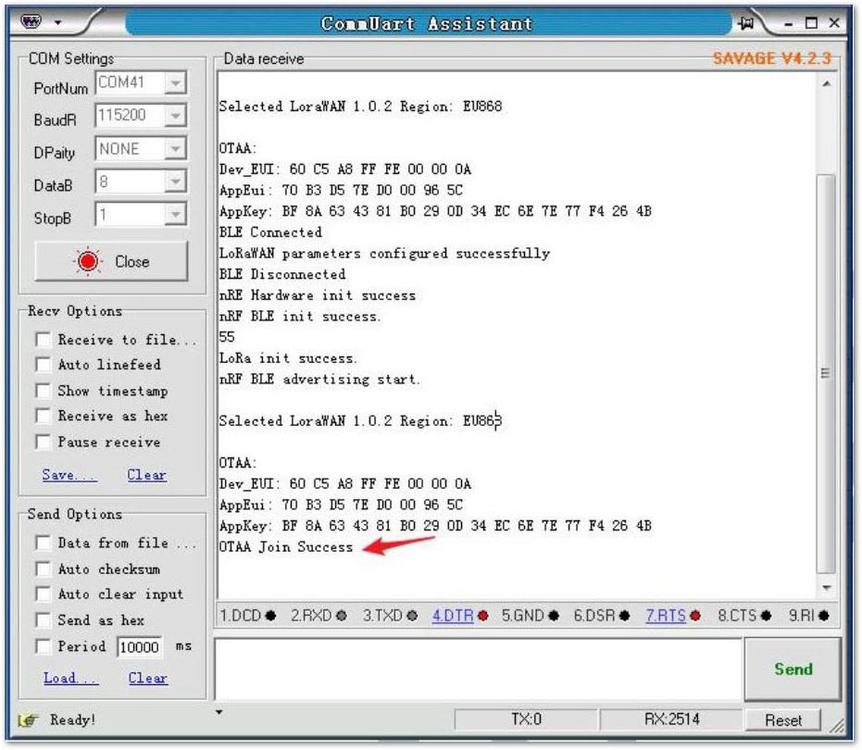Click the red port status indicator icon

tap(88, 261)
